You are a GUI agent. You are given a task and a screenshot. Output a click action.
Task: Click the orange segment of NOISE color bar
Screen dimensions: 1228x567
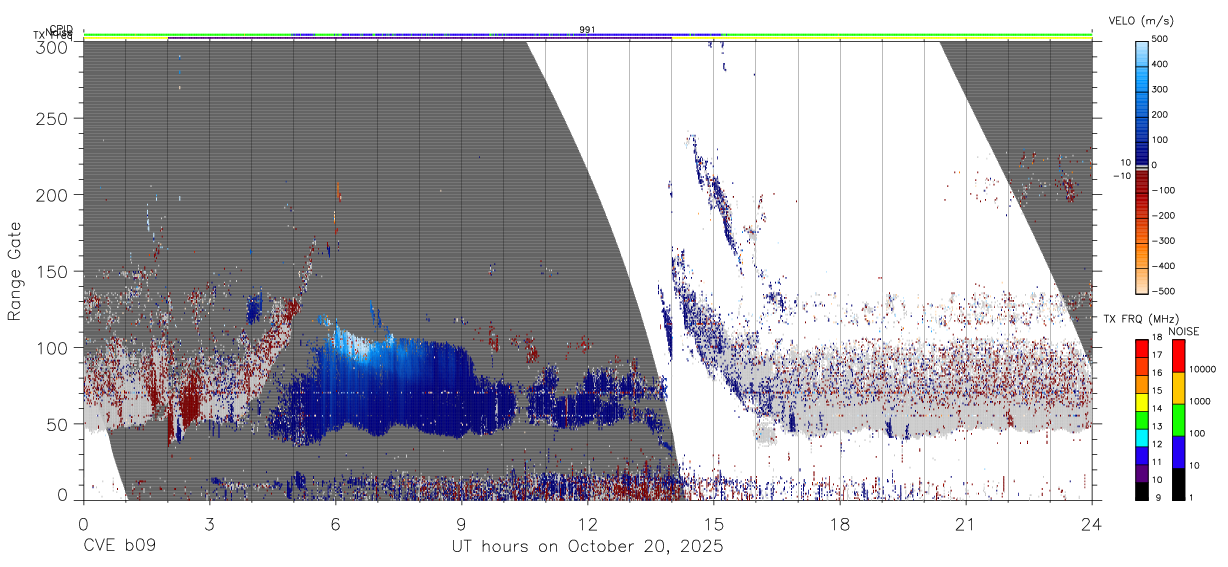(x=1178, y=388)
